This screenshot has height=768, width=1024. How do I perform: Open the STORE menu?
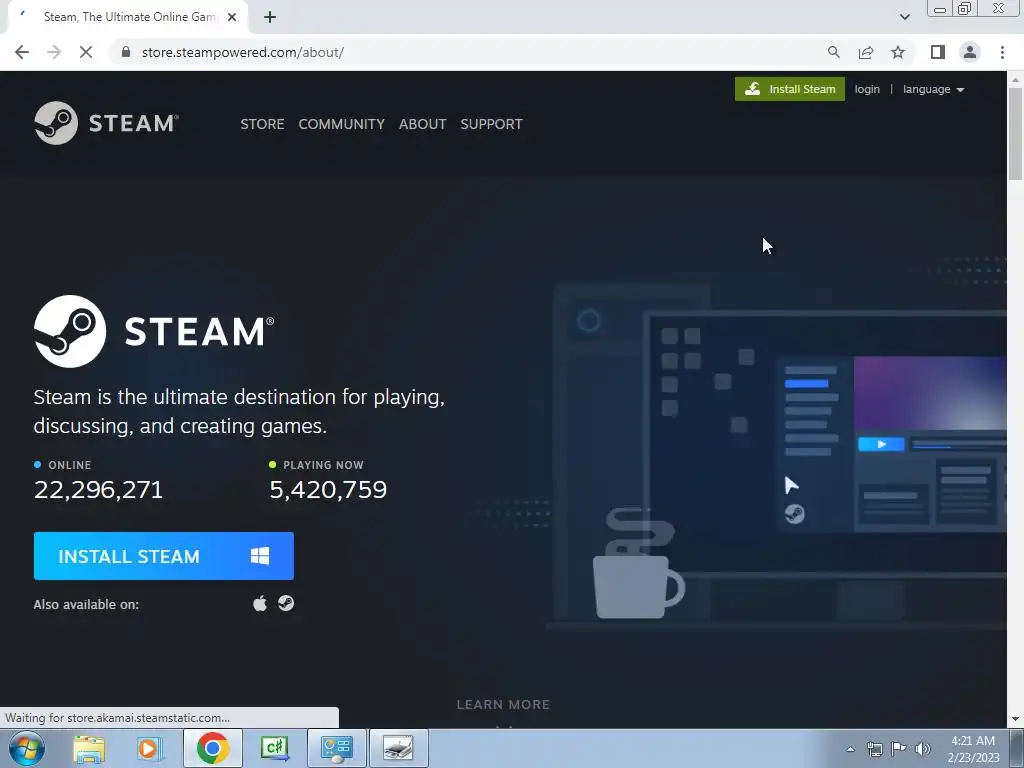[x=262, y=124]
